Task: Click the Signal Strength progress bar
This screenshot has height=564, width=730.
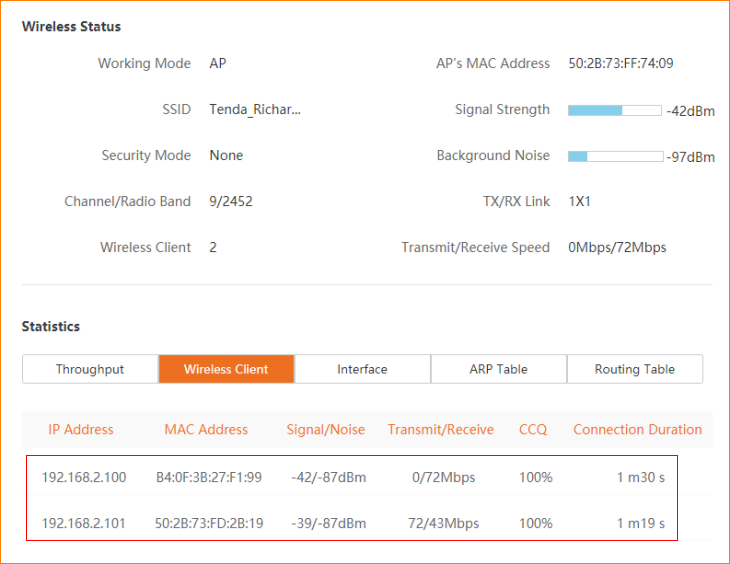Action: 614,110
